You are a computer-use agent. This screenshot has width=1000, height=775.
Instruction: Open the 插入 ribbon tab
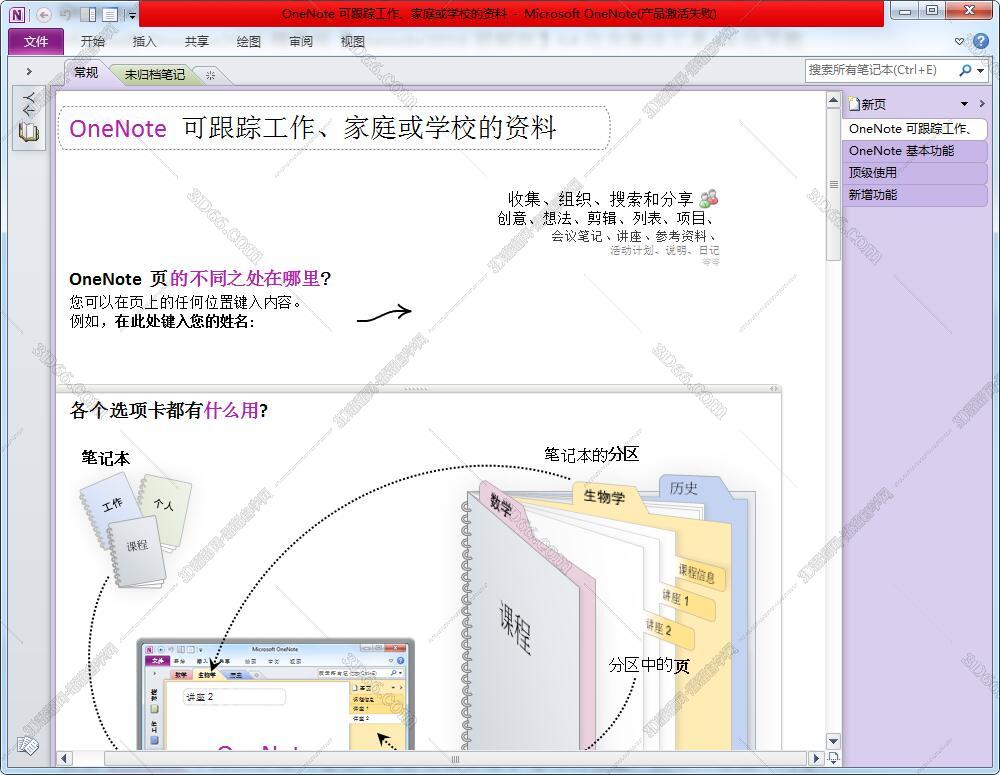pos(144,41)
